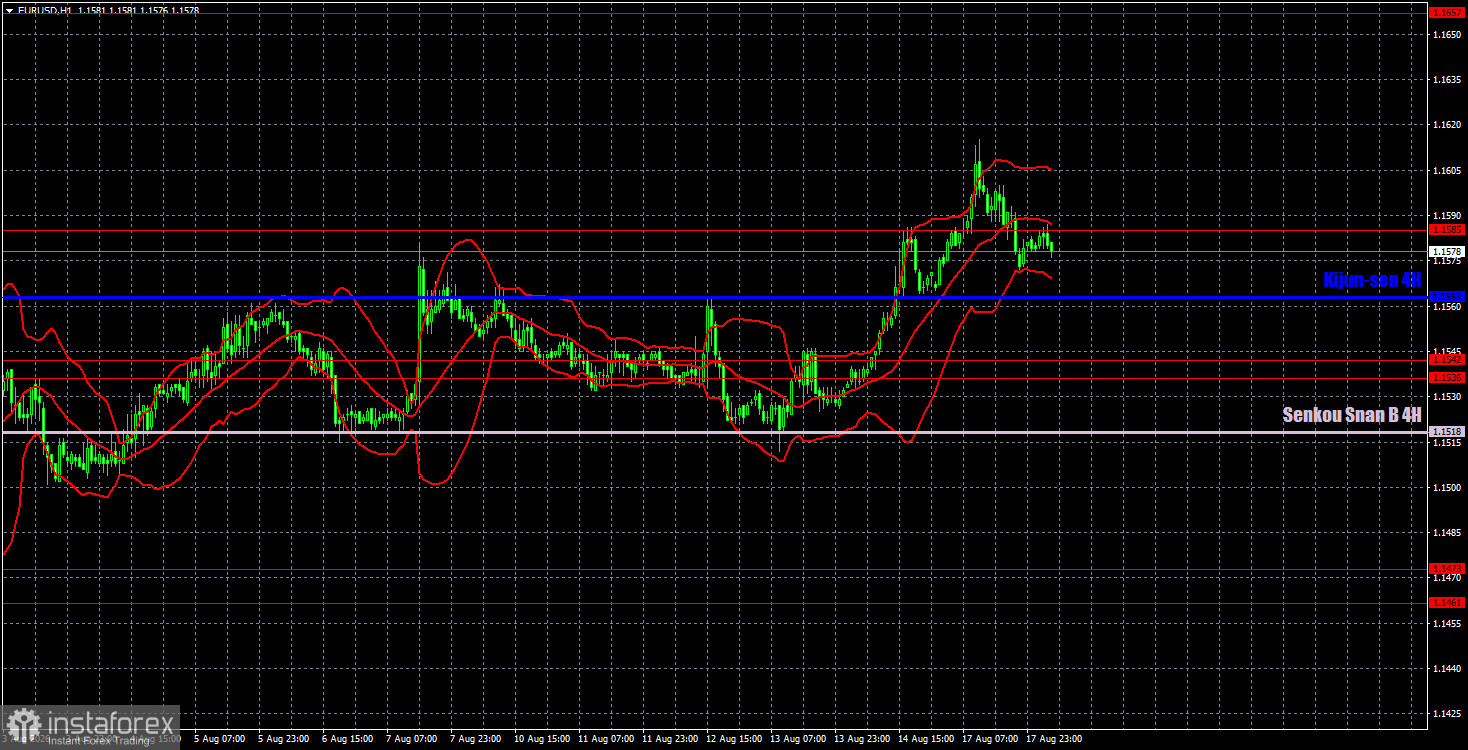Click the 17 Aug 07:00 time label
1468x750 pixels.
pos(991,740)
